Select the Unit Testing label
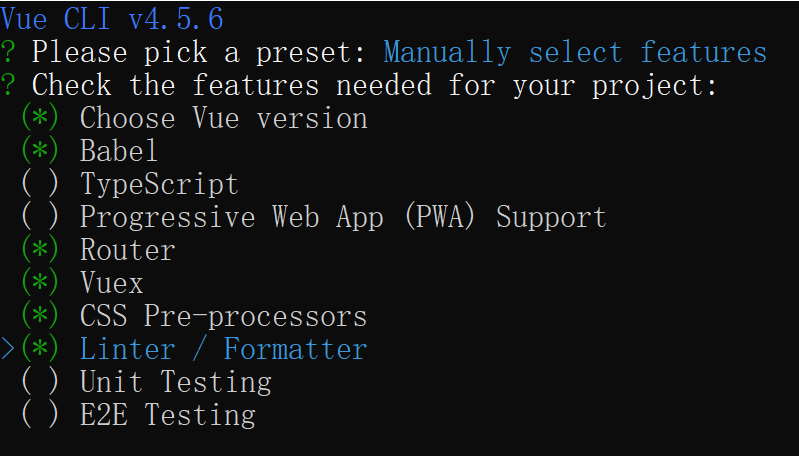Image resolution: width=799 pixels, height=456 pixels. click(x=175, y=382)
